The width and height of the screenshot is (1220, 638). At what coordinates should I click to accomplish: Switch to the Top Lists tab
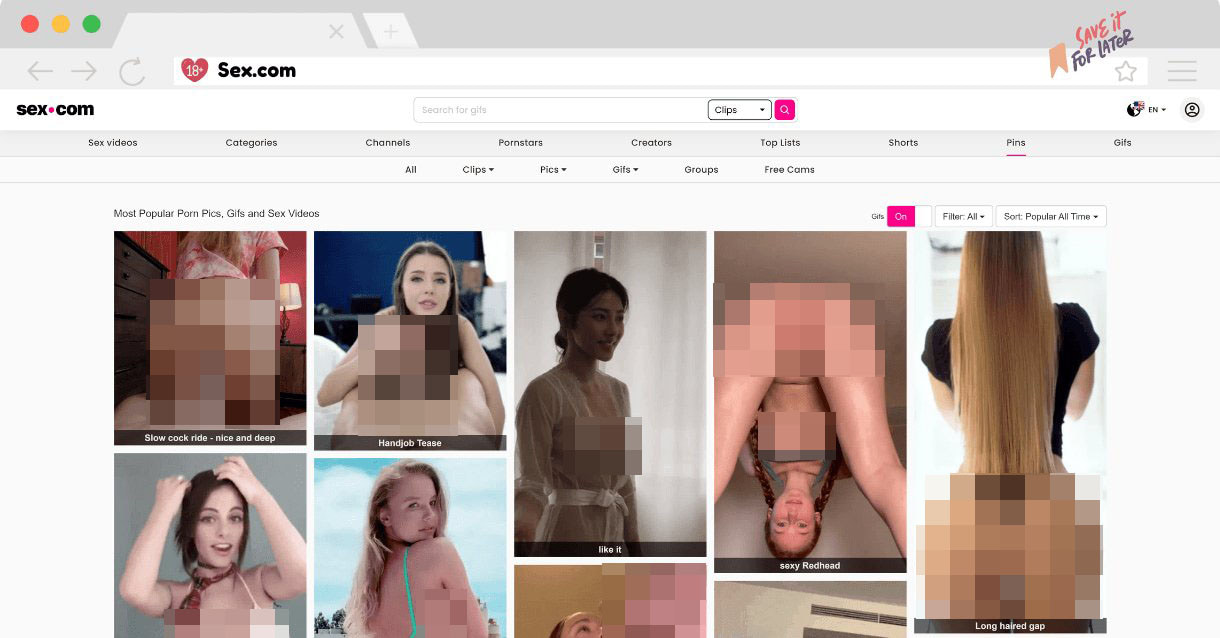pos(780,143)
